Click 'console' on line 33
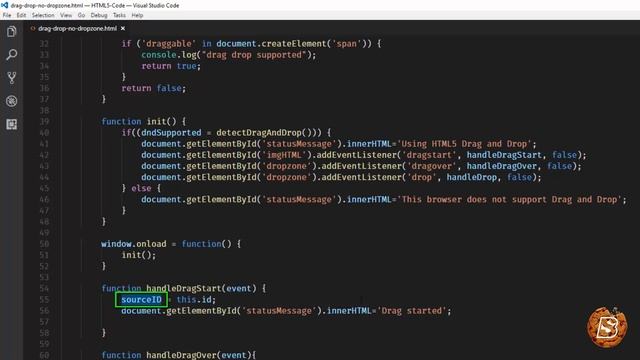This screenshot has height=360, width=640. (x=159, y=55)
